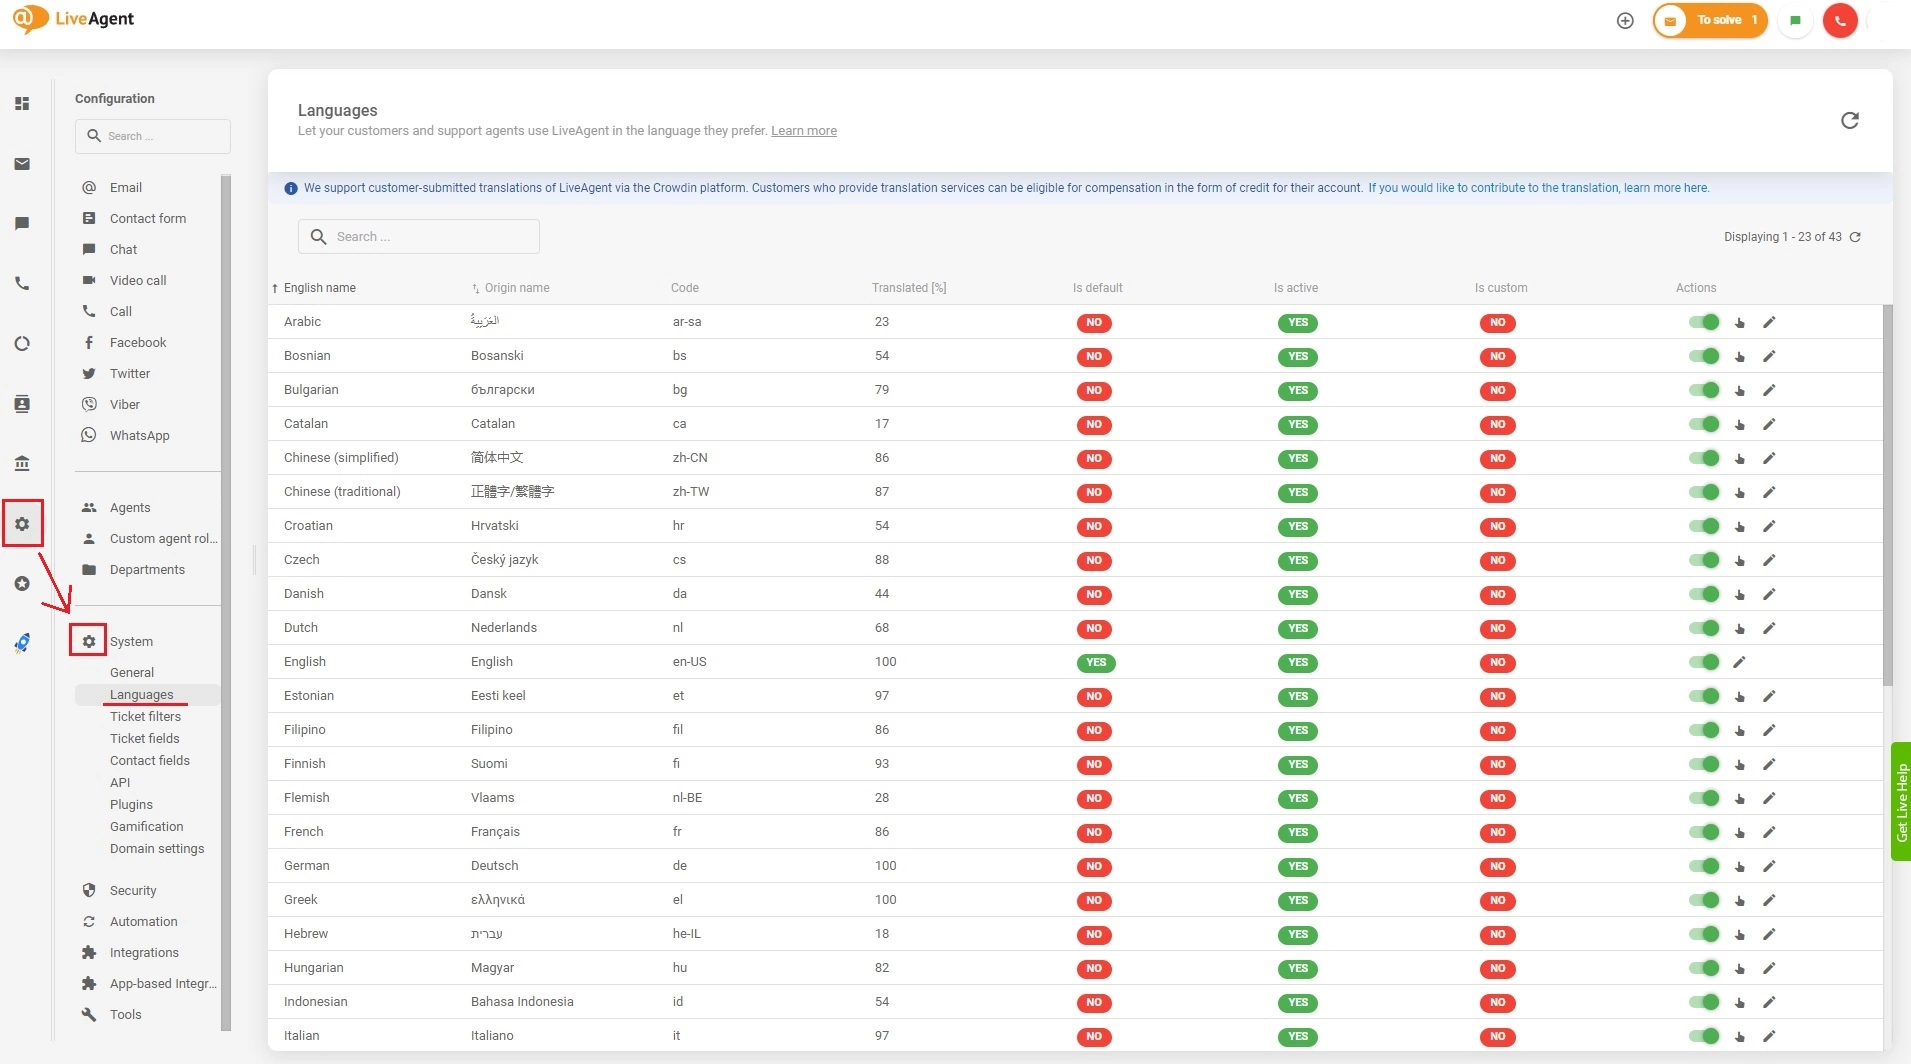The image size is (1911, 1064).
Task: Expand the Automation section
Action: [x=143, y=922]
